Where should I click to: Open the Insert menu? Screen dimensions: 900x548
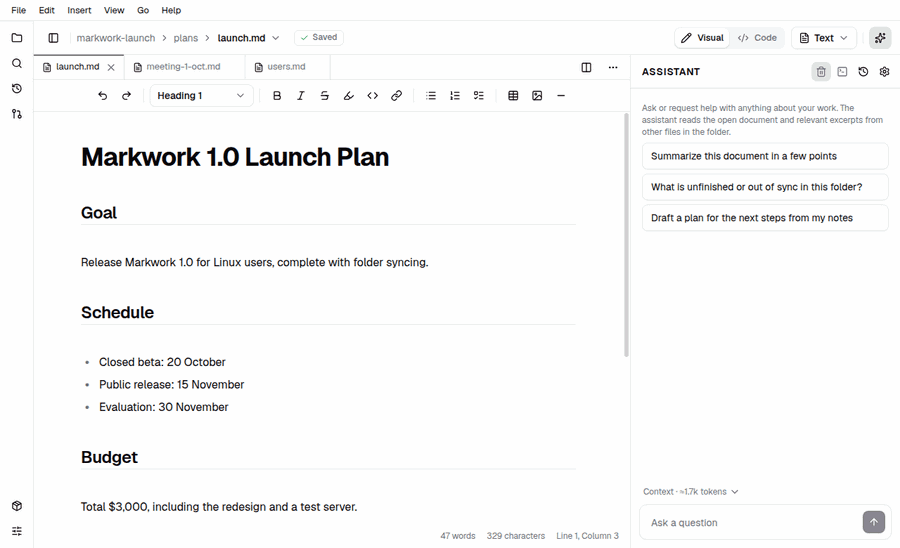point(79,10)
